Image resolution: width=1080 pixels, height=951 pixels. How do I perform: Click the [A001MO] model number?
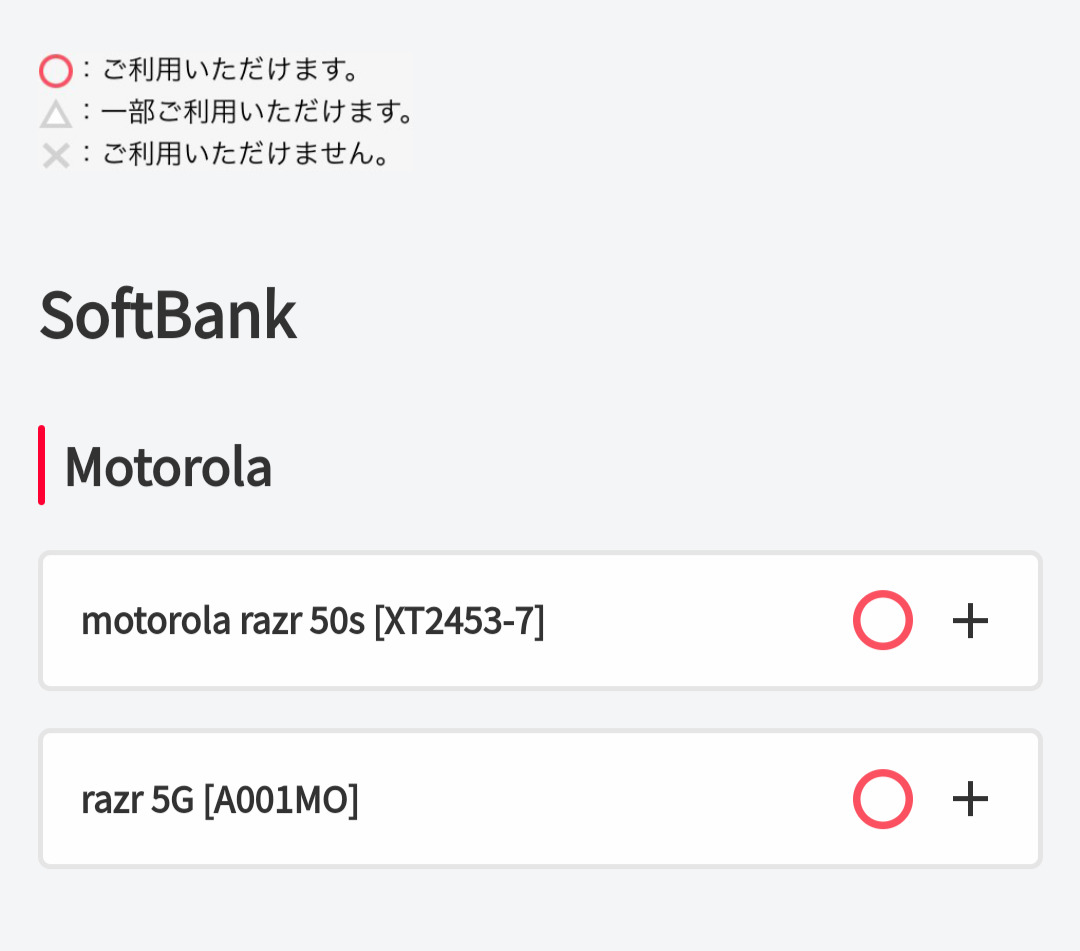(280, 800)
